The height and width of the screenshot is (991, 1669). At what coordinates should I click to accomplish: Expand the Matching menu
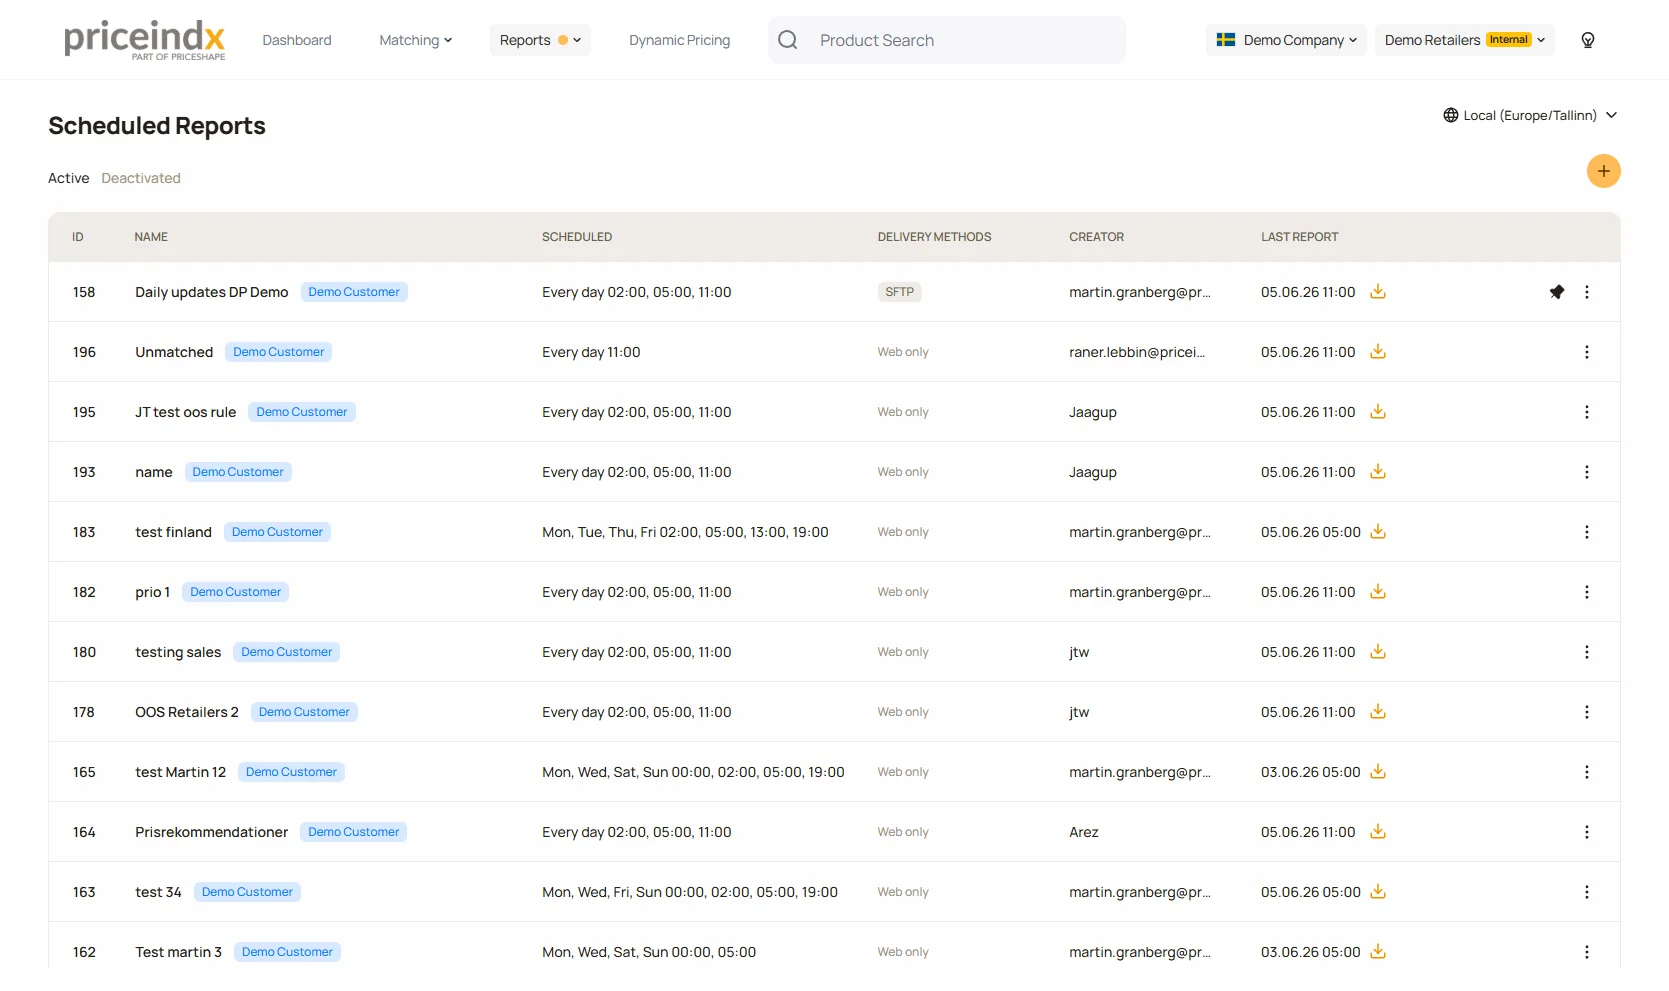[x=415, y=40]
